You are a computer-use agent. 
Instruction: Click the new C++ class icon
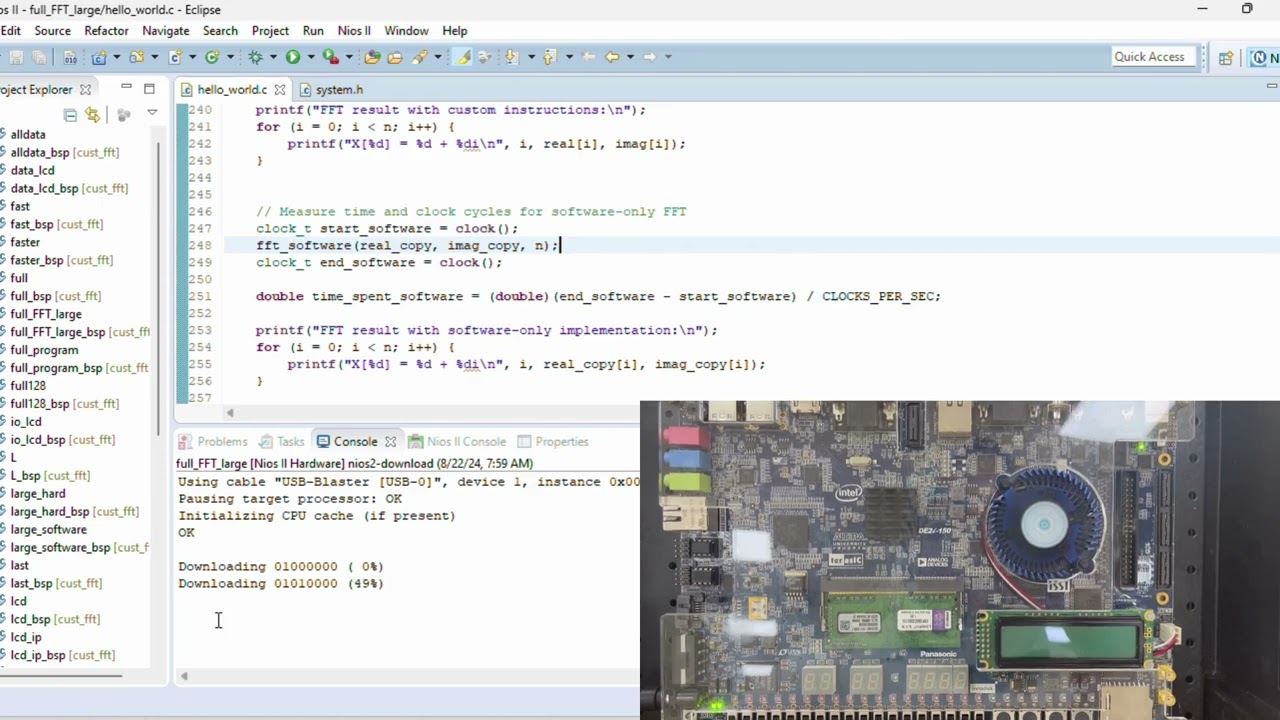pos(212,57)
